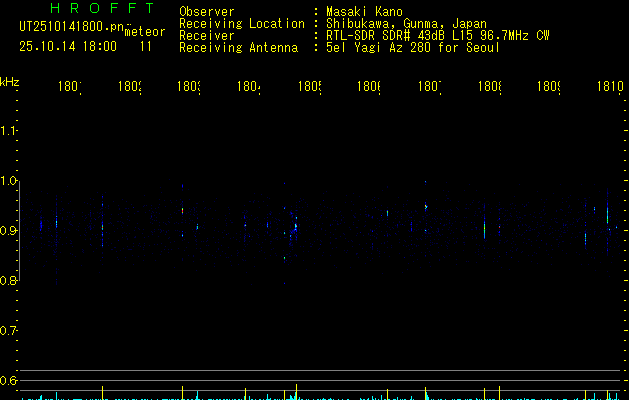Viewport: 629px width, 400px height.
Task: Click the 0.9 frequency axis label
Action: 8,231
